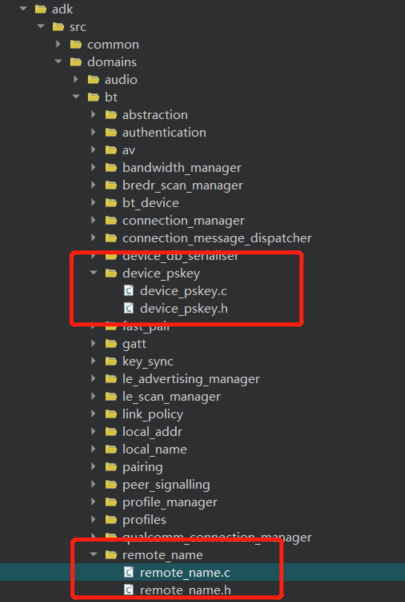Image resolution: width=405 pixels, height=602 pixels.
Task: Click the adk folder icon
Action: (41, 9)
